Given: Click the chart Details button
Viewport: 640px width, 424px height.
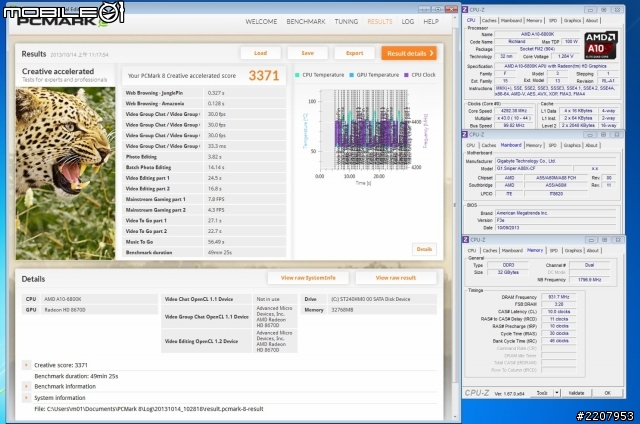Looking at the screenshot, I should 424,249.
